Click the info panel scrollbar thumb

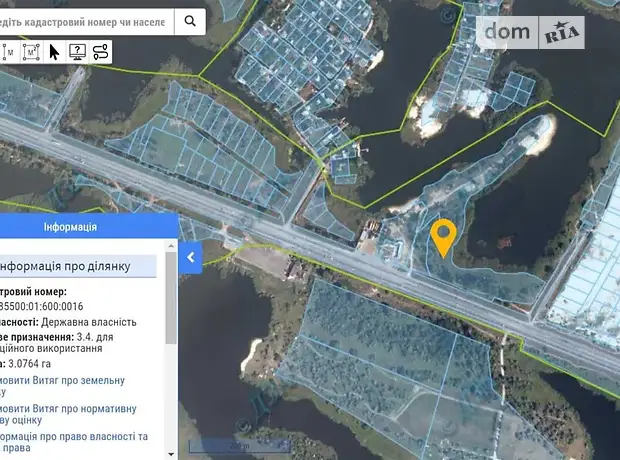coord(171,297)
